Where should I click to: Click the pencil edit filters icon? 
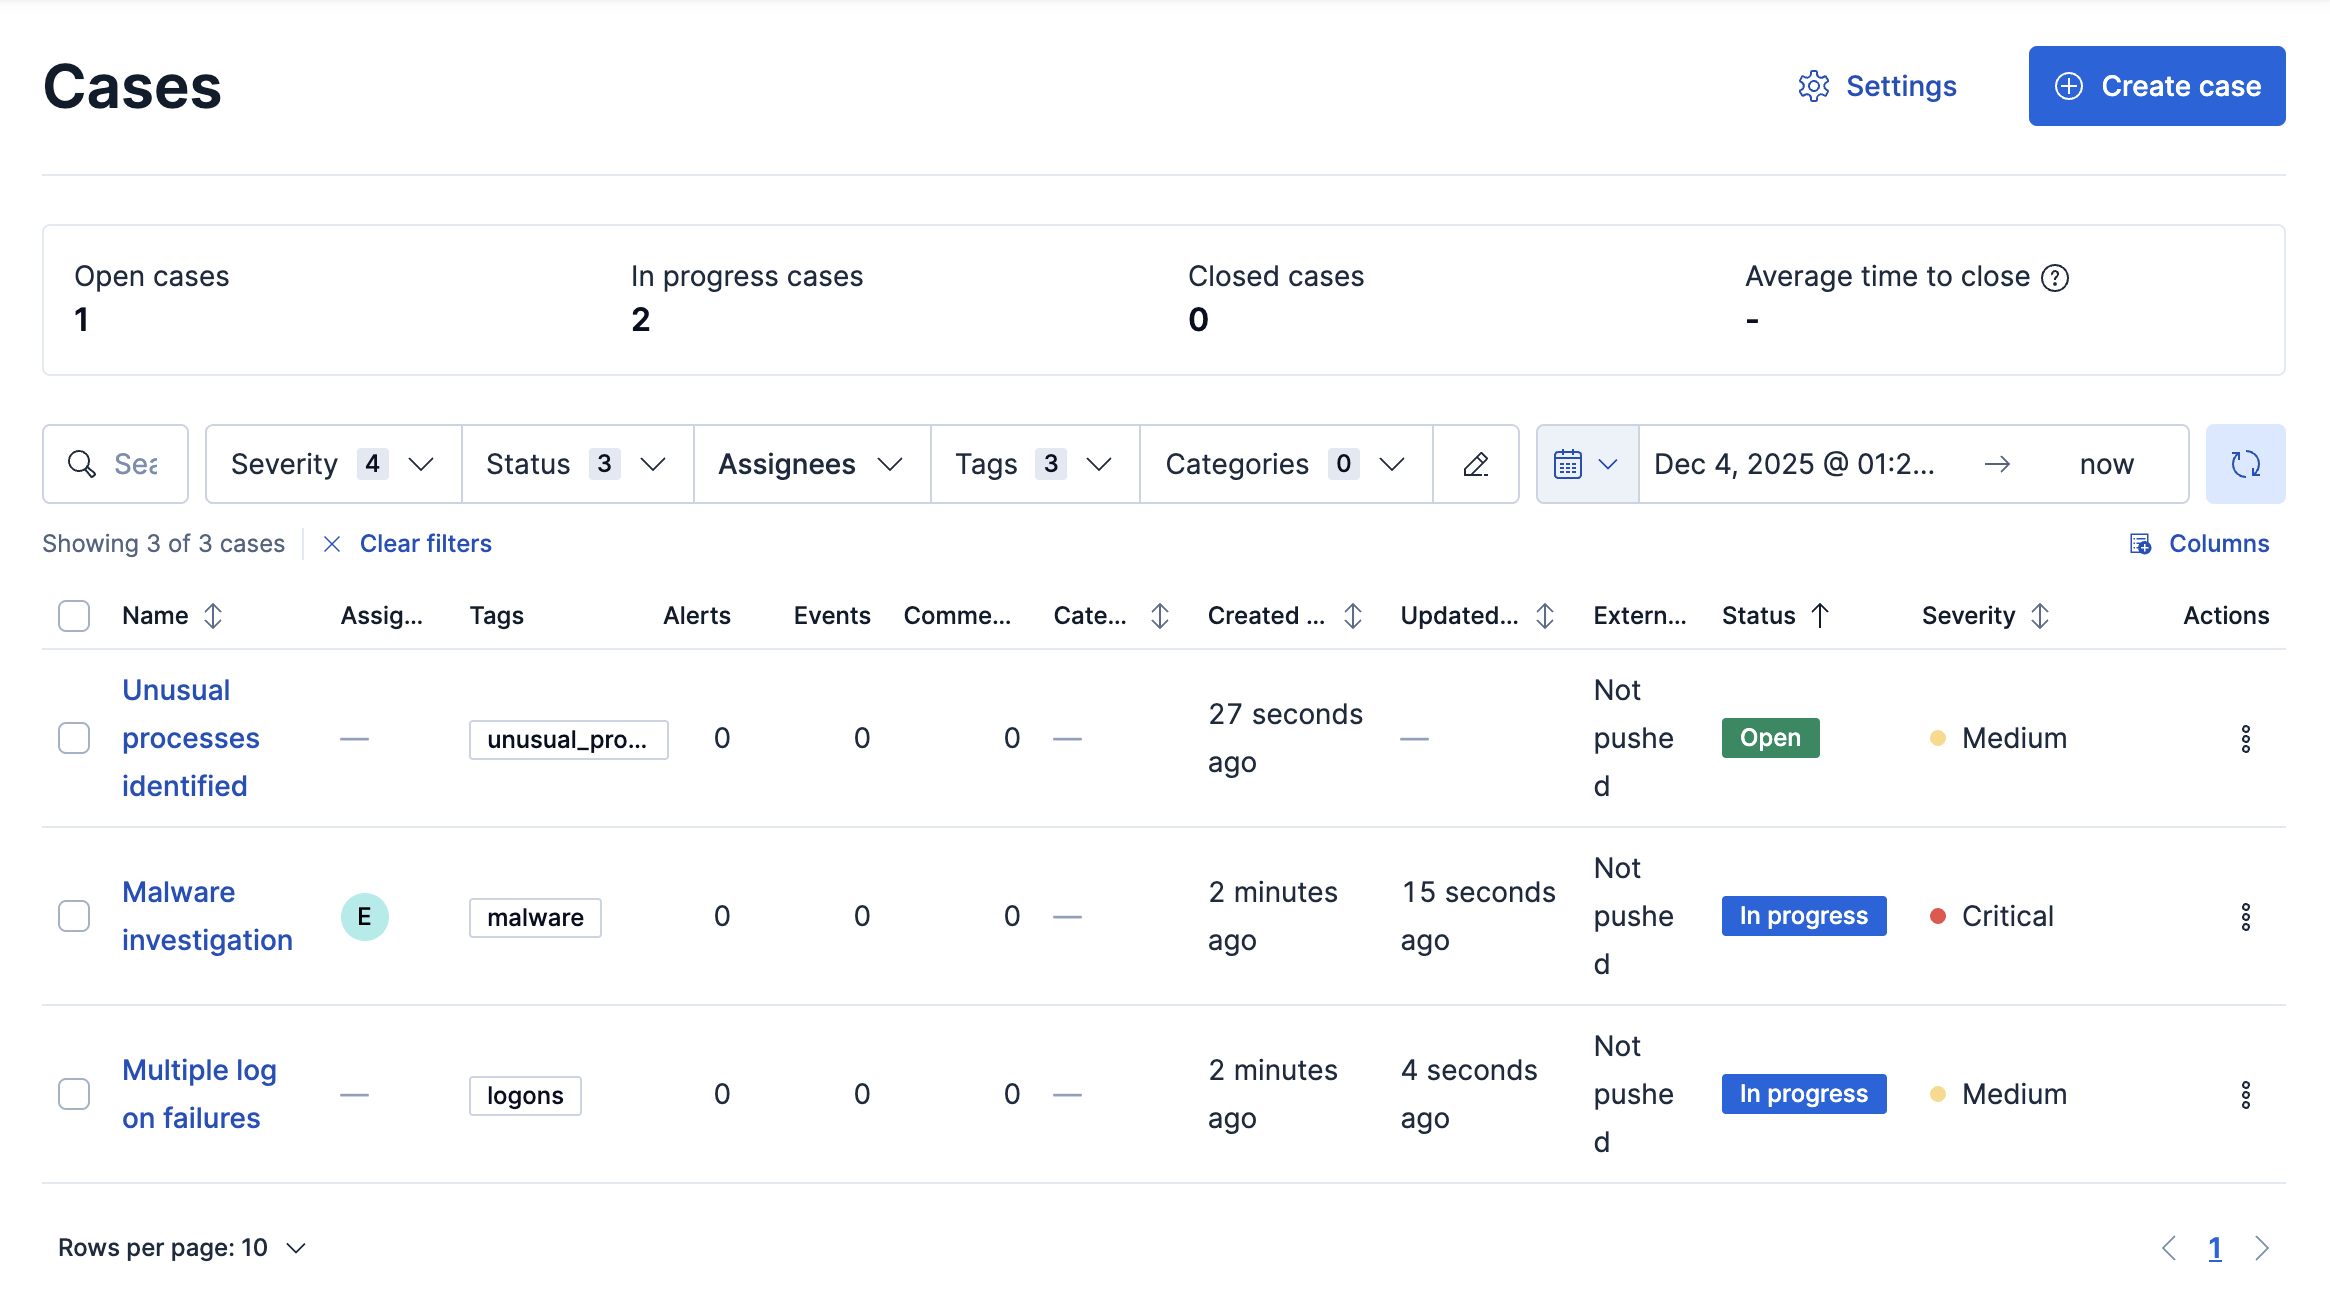point(1475,464)
